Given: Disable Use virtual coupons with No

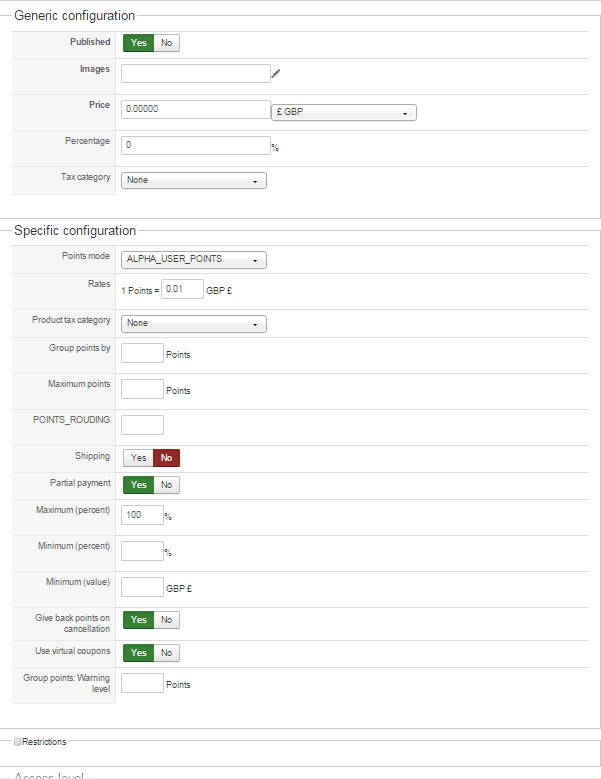Looking at the screenshot, I should [x=166, y=653].
